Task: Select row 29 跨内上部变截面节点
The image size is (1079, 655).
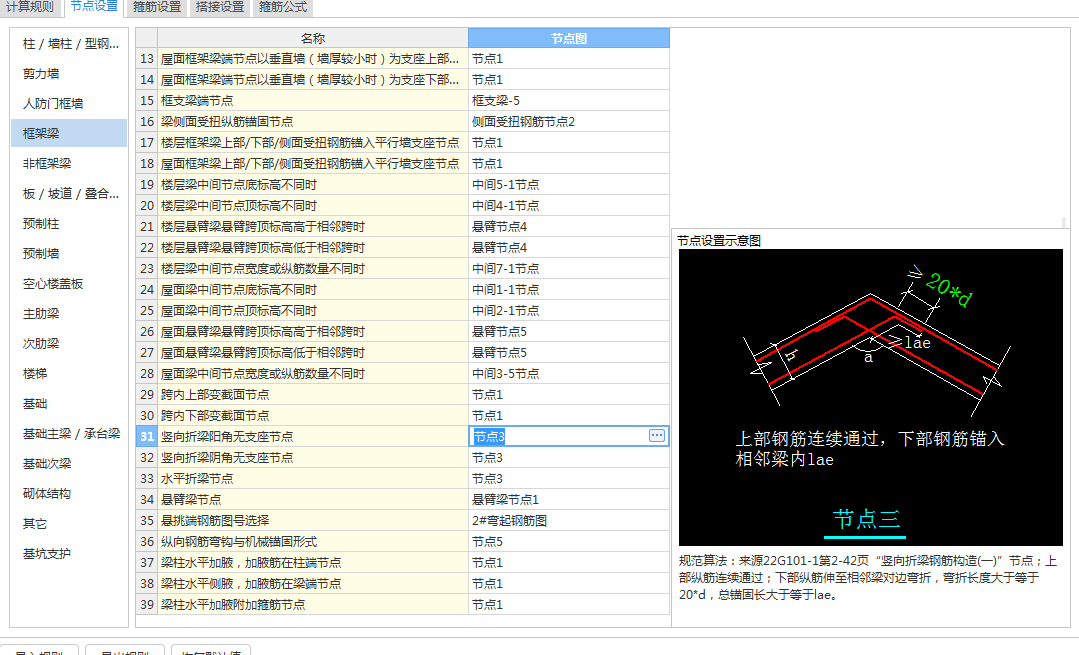Action: 312,394
